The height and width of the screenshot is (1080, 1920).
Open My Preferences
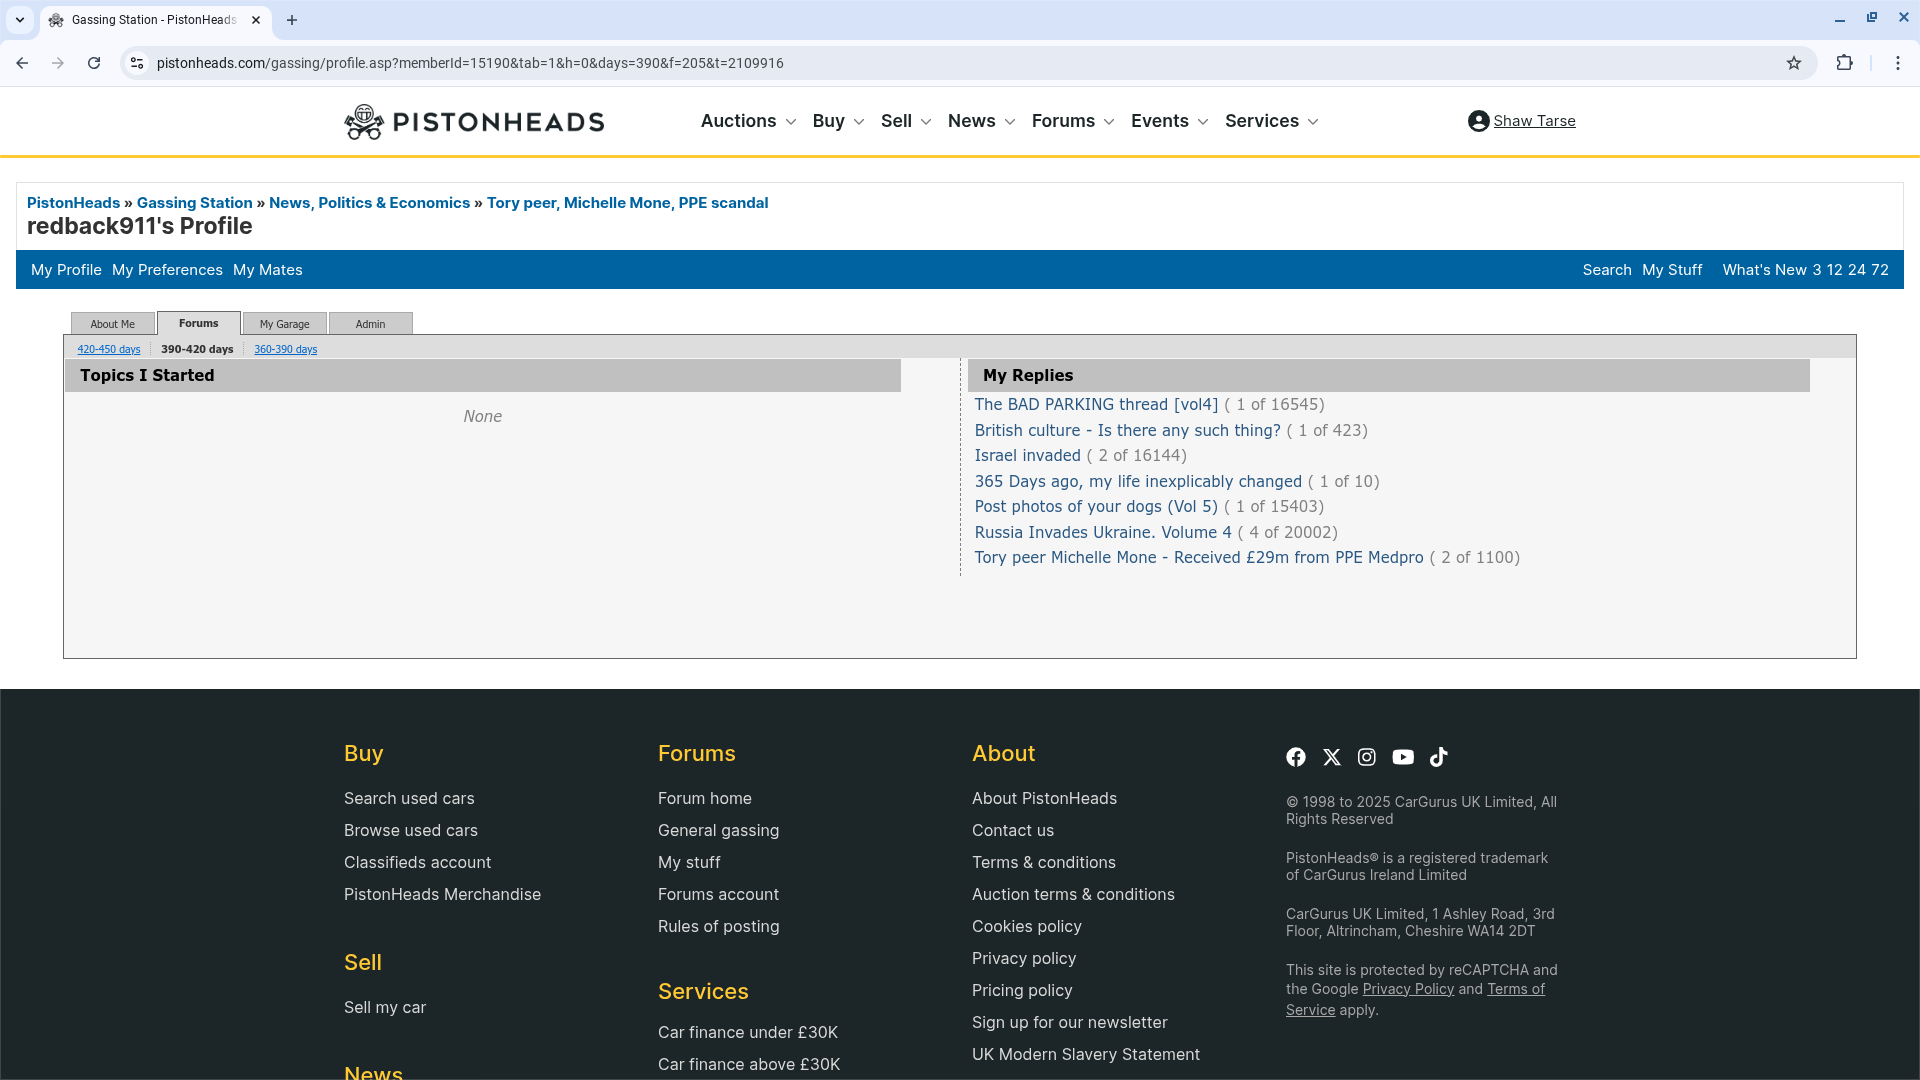[167, 270]
